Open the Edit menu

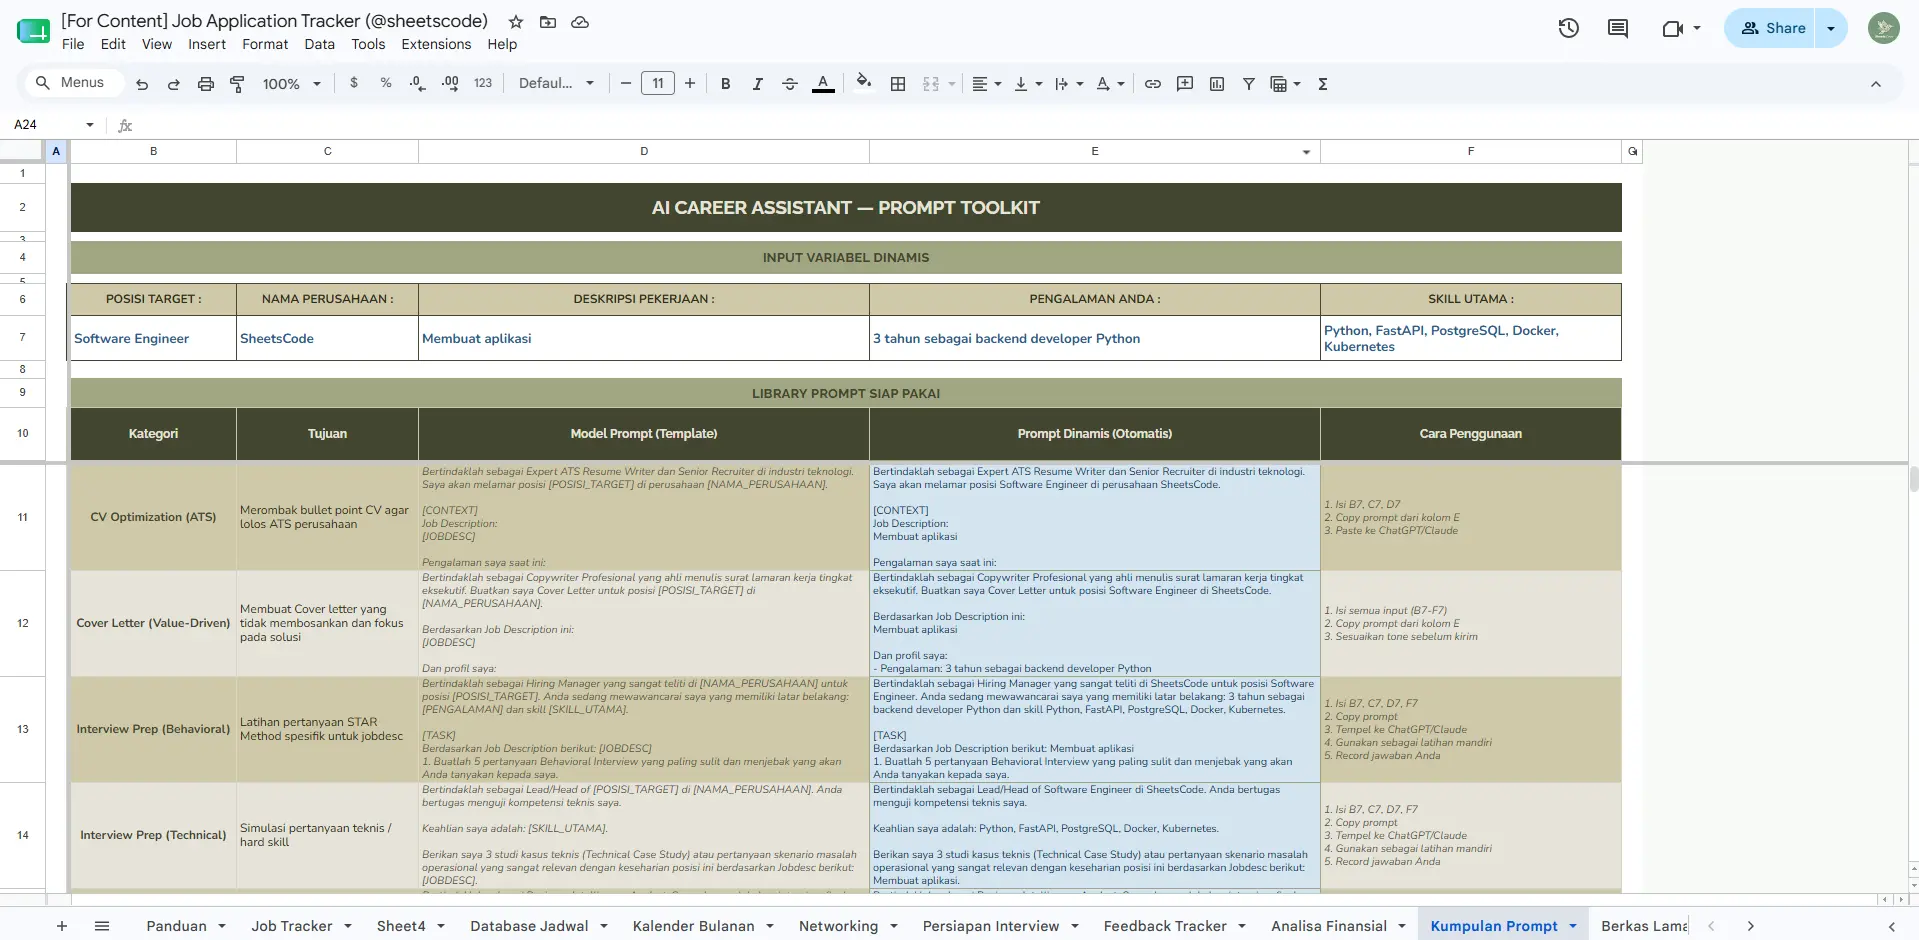pyautogui.click(x=113, y=44)
